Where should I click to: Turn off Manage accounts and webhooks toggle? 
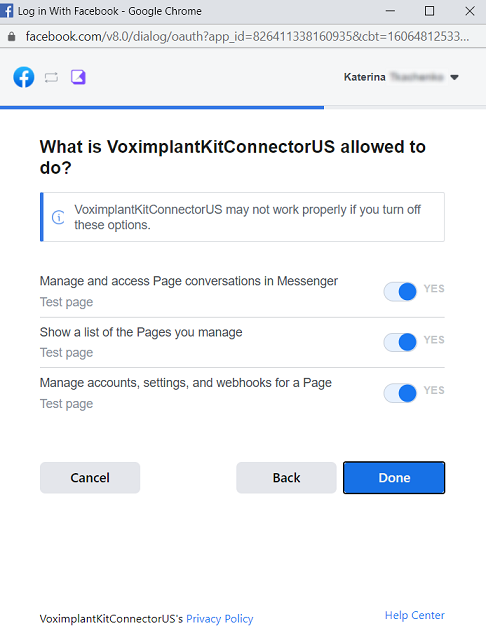[x=400, y=393]
